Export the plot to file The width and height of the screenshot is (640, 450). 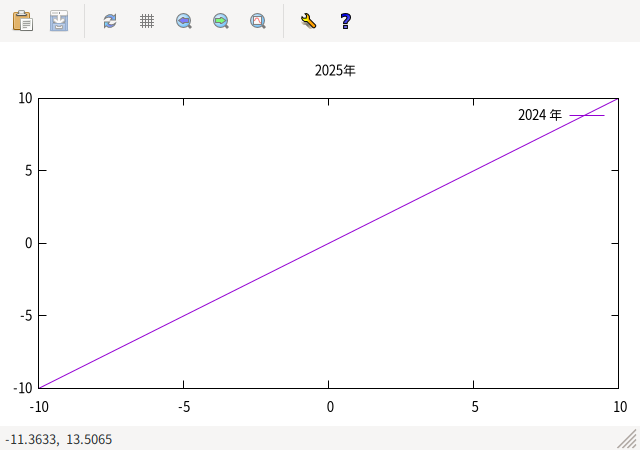60,20
